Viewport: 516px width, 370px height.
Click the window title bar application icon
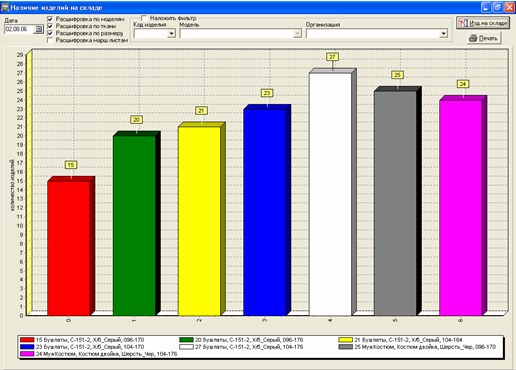[5, 7]
